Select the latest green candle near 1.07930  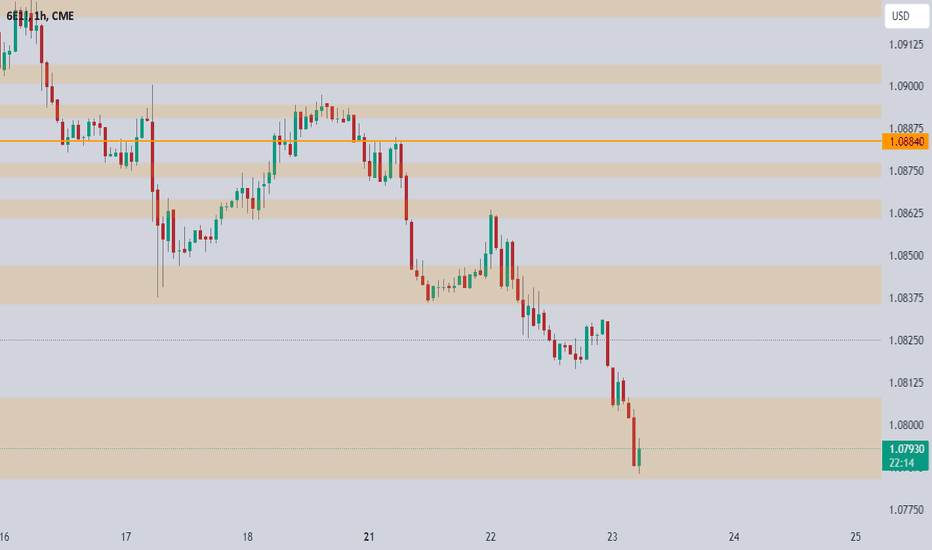point(640,457)
